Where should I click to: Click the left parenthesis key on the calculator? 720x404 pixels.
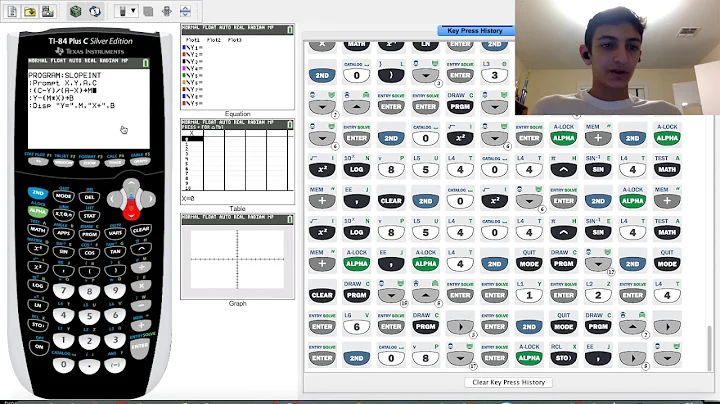click(x=89, y=271)
